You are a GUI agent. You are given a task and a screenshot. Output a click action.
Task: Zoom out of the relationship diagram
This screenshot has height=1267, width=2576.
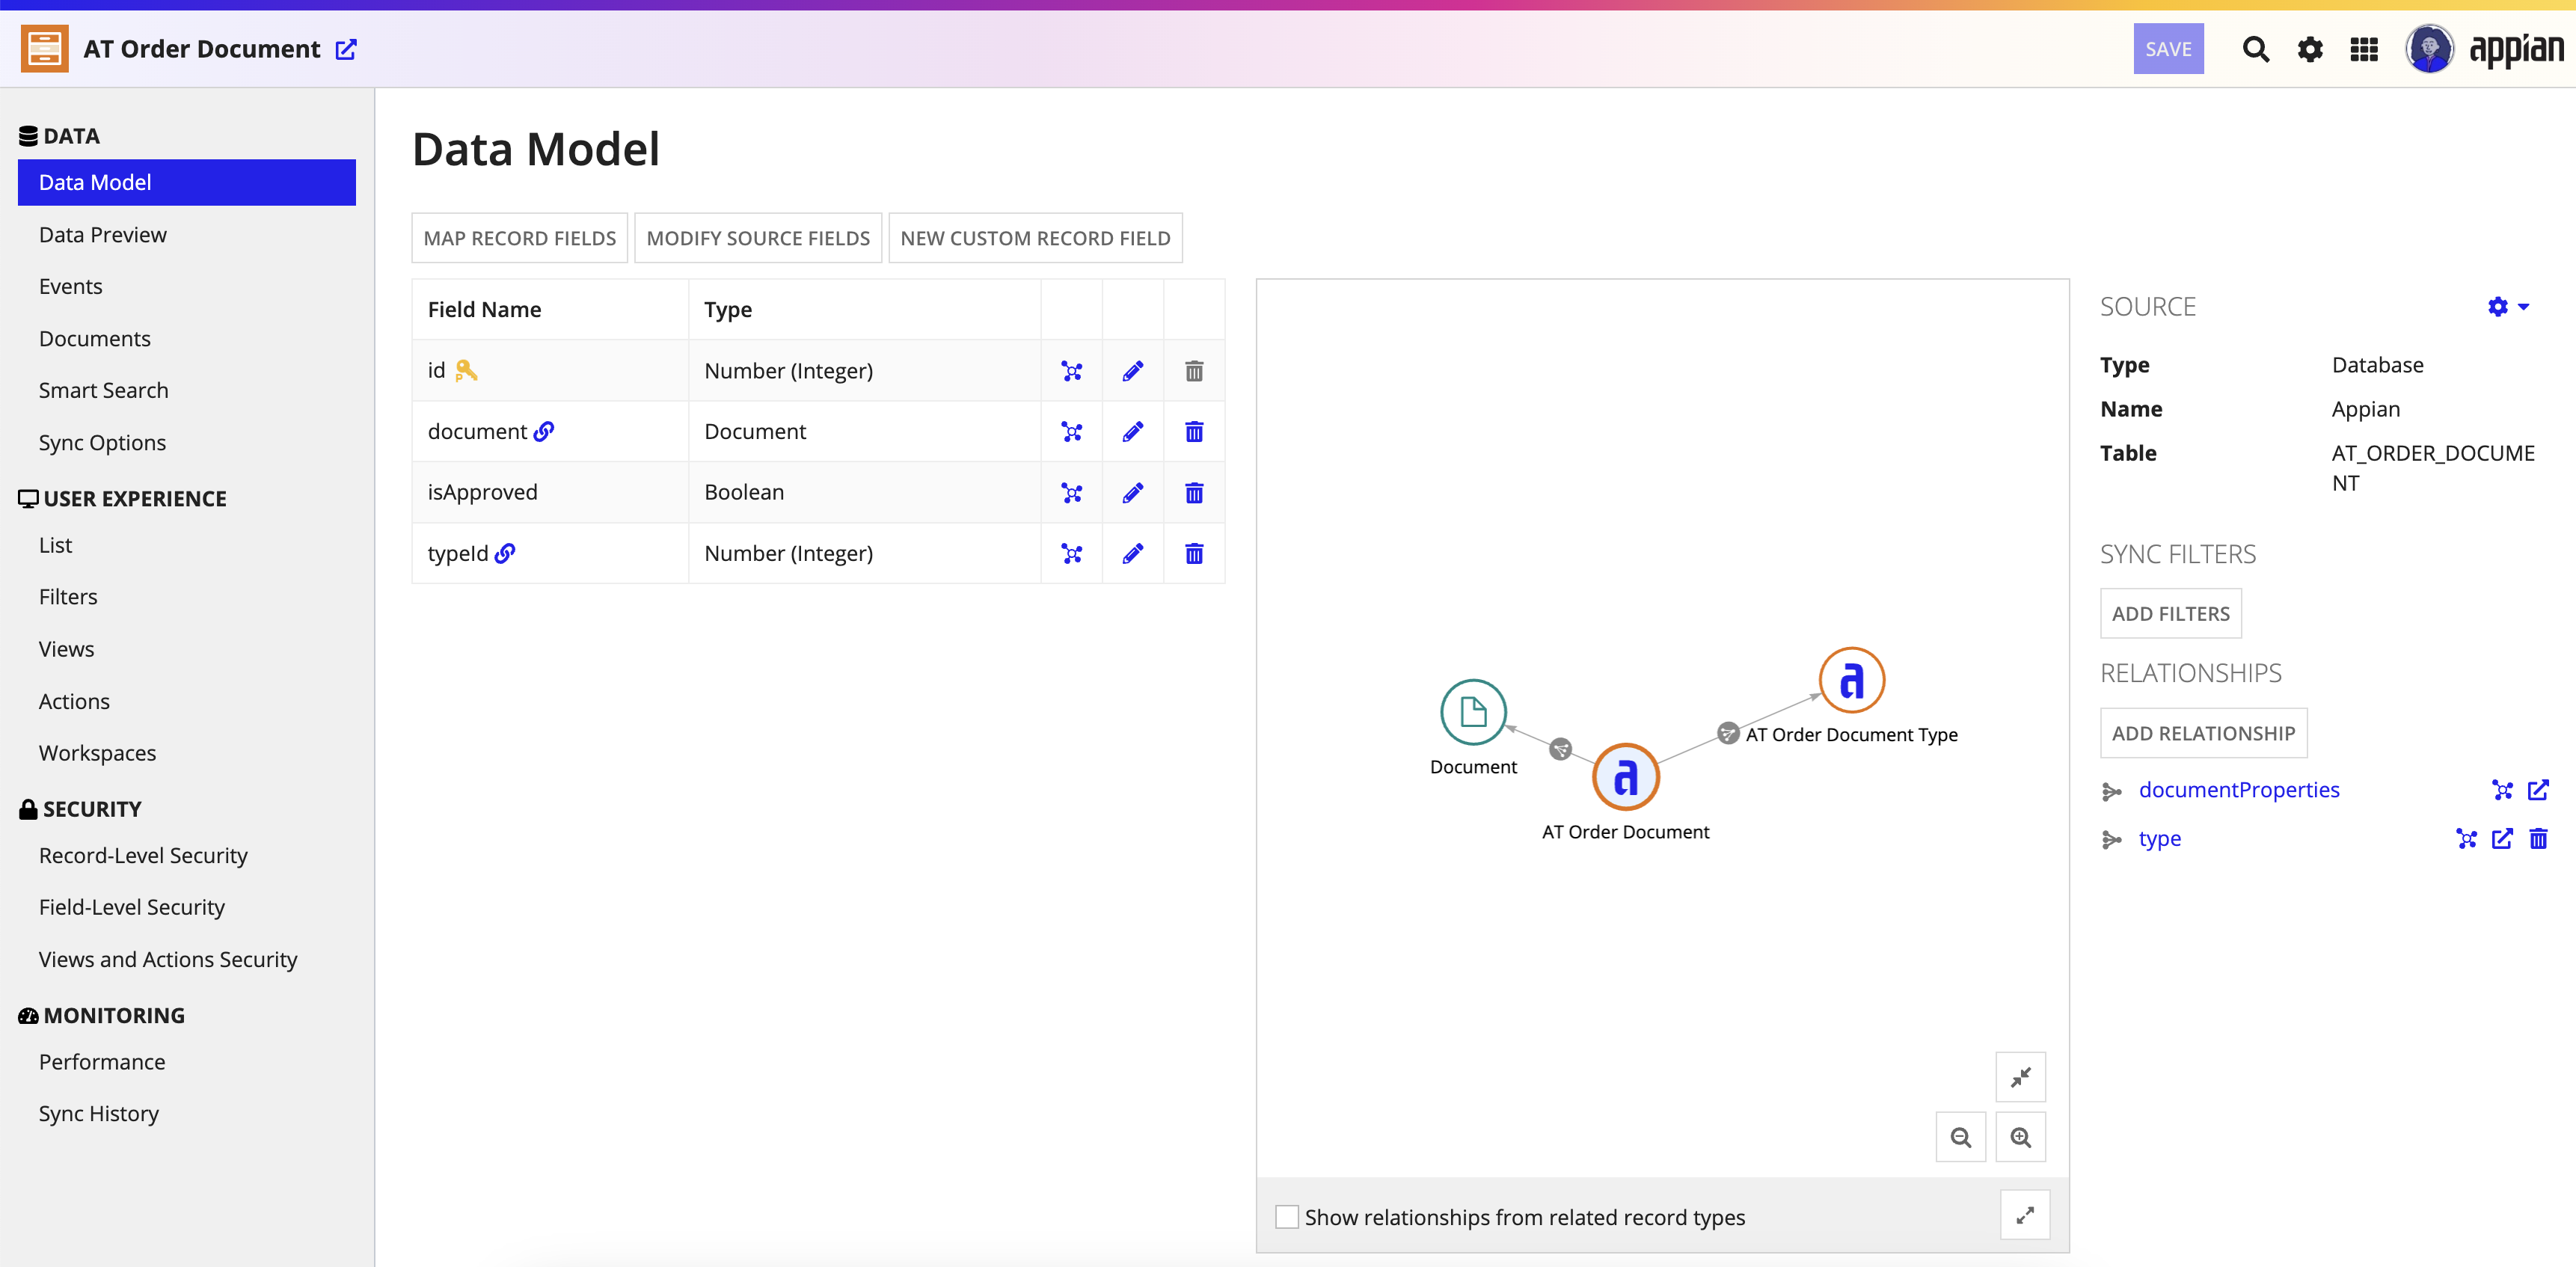[1960, 1138]
